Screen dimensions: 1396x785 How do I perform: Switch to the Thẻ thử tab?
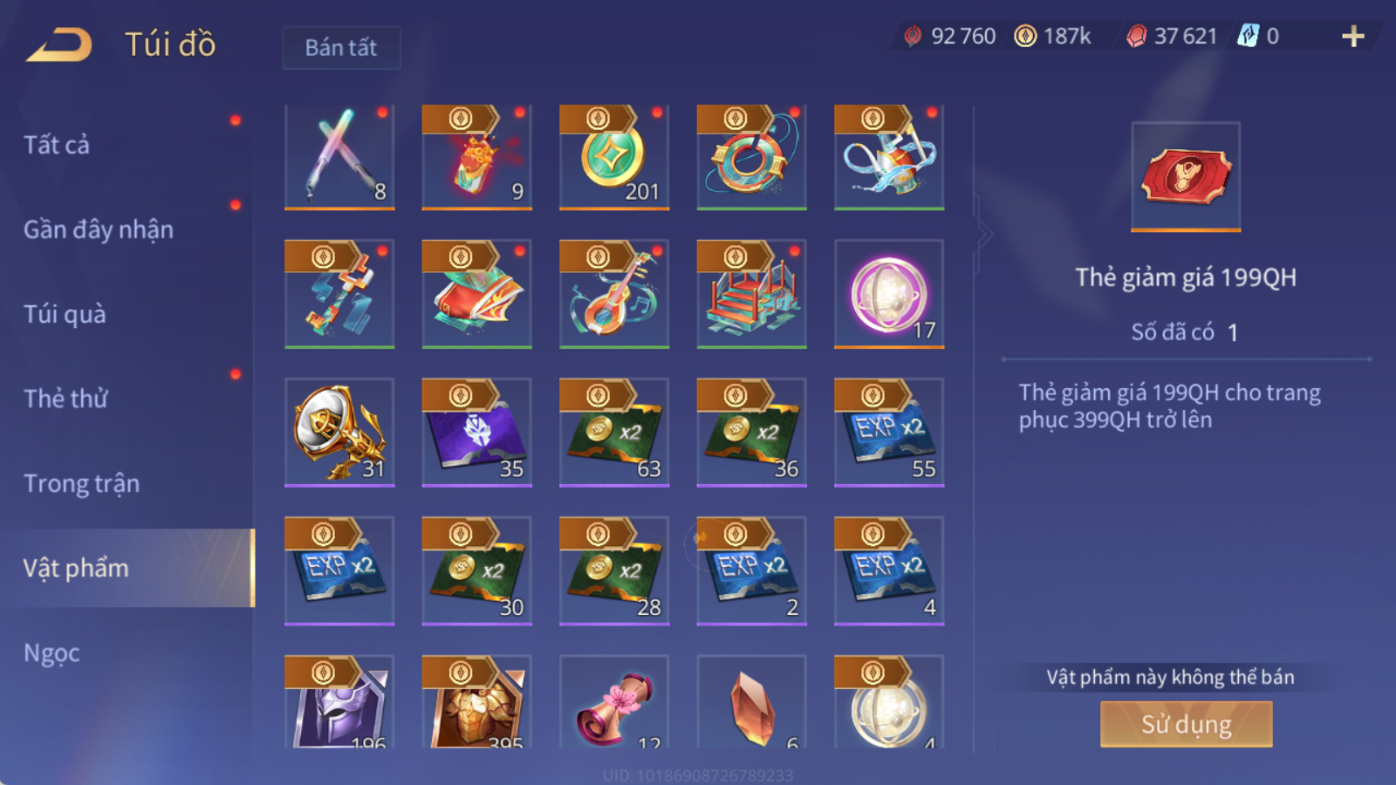[x=66, y=399]
